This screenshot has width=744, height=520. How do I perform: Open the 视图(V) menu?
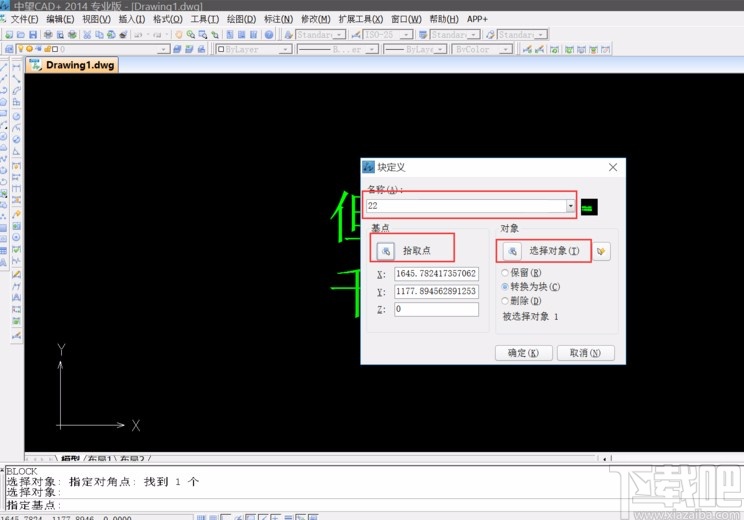(96, 19)
